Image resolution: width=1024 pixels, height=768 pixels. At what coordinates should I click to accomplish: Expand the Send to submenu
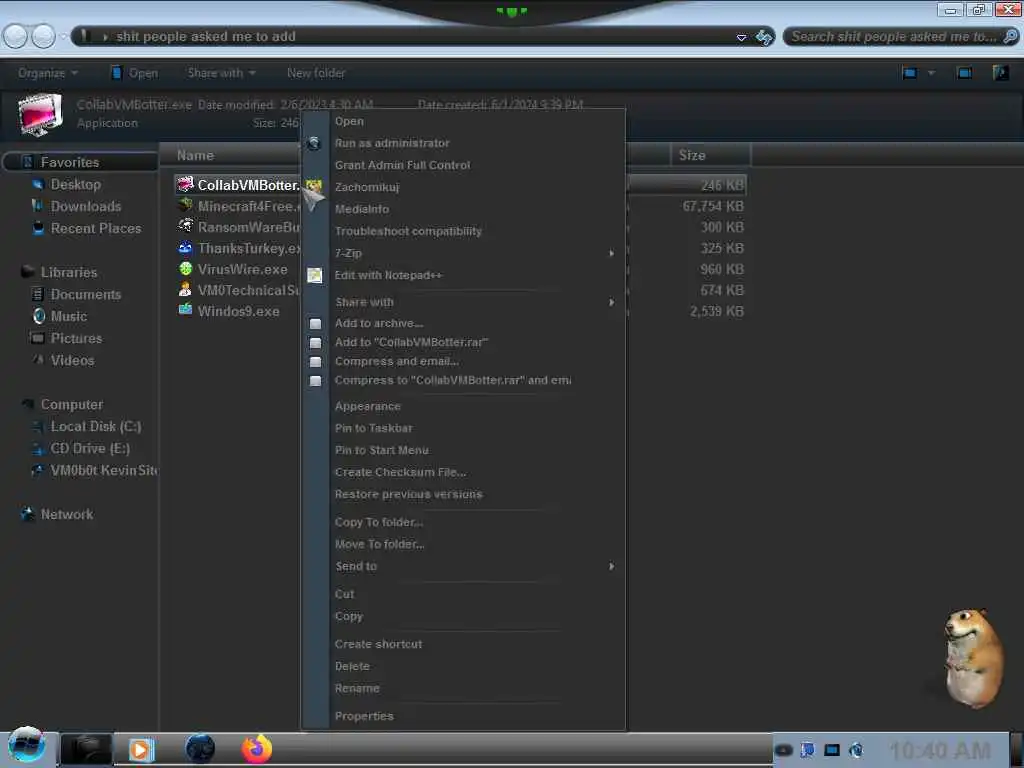(x=611, y=566)
